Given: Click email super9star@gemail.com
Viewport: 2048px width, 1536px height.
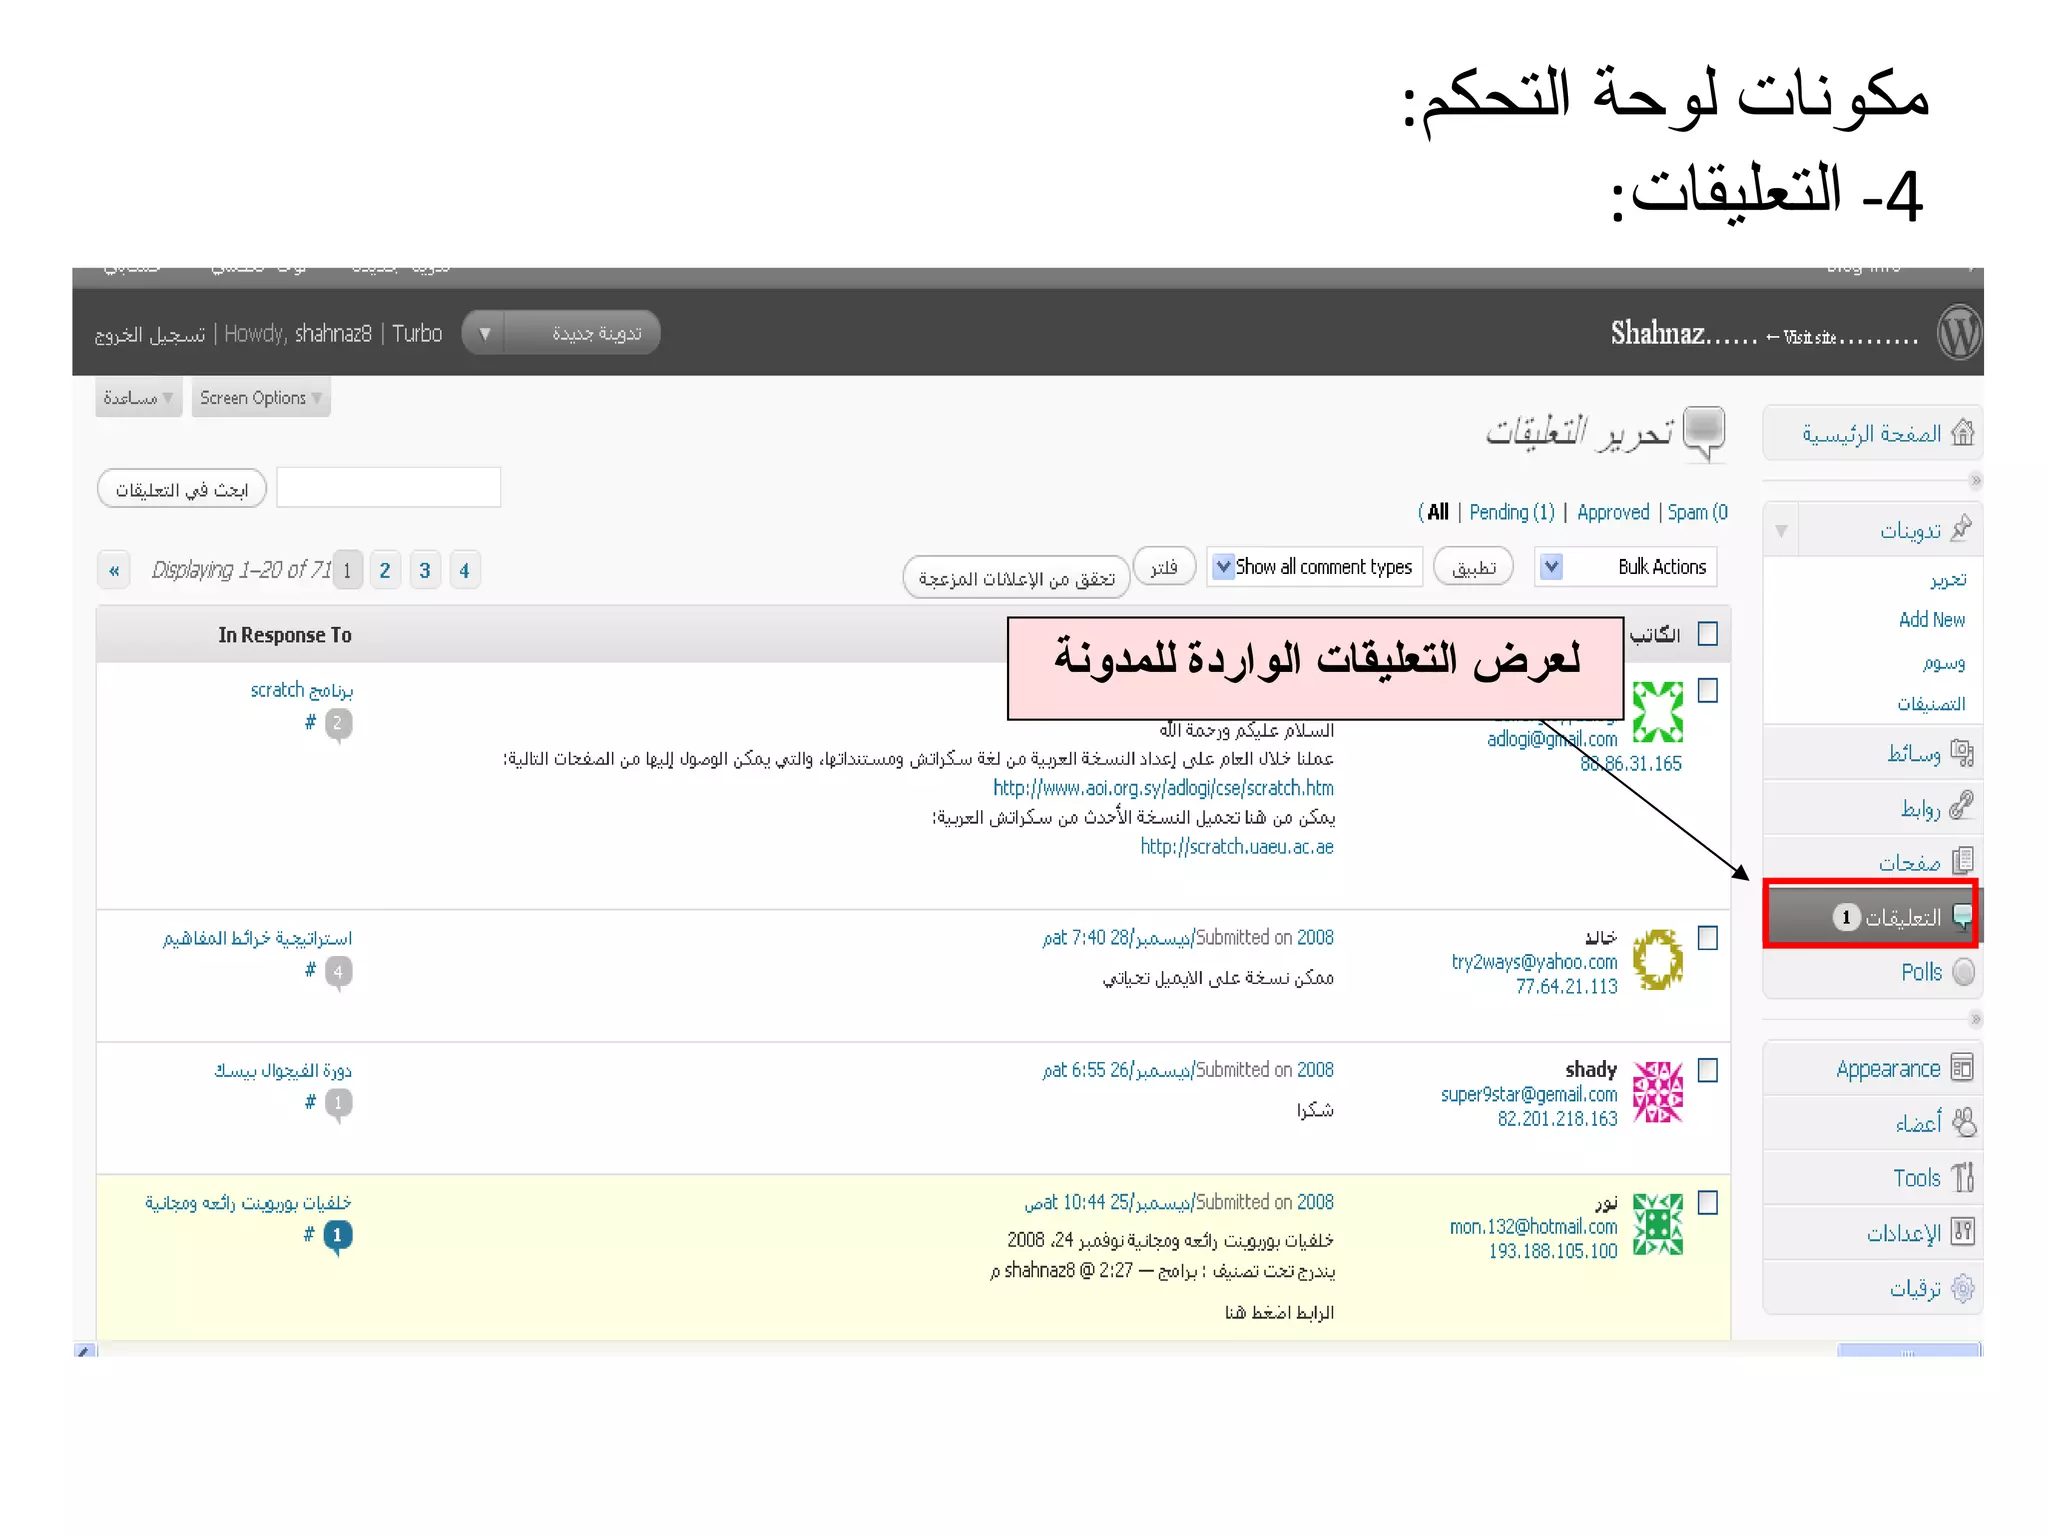Looking at the screenshot, I should point(1529,1095).
